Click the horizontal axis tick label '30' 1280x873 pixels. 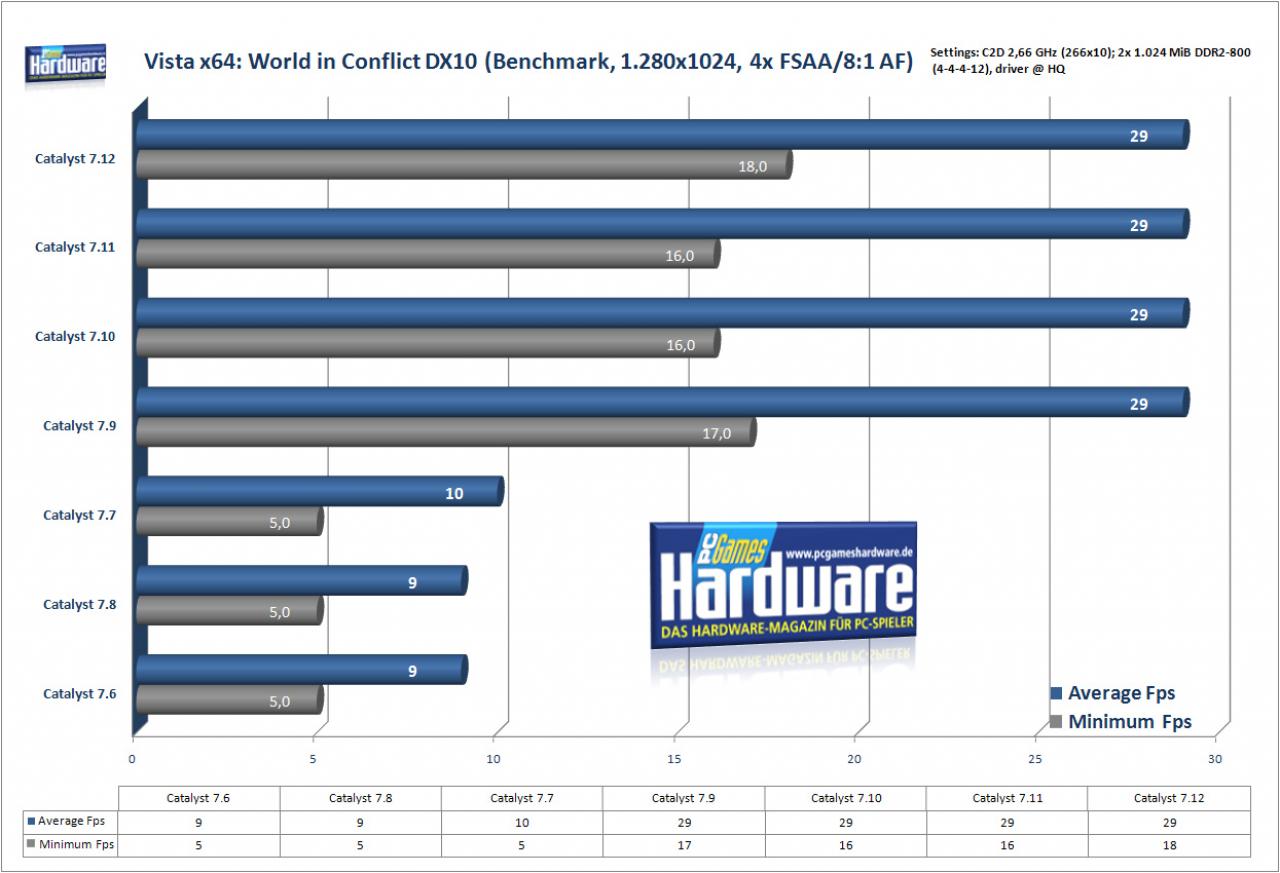tap(1216, 759)
